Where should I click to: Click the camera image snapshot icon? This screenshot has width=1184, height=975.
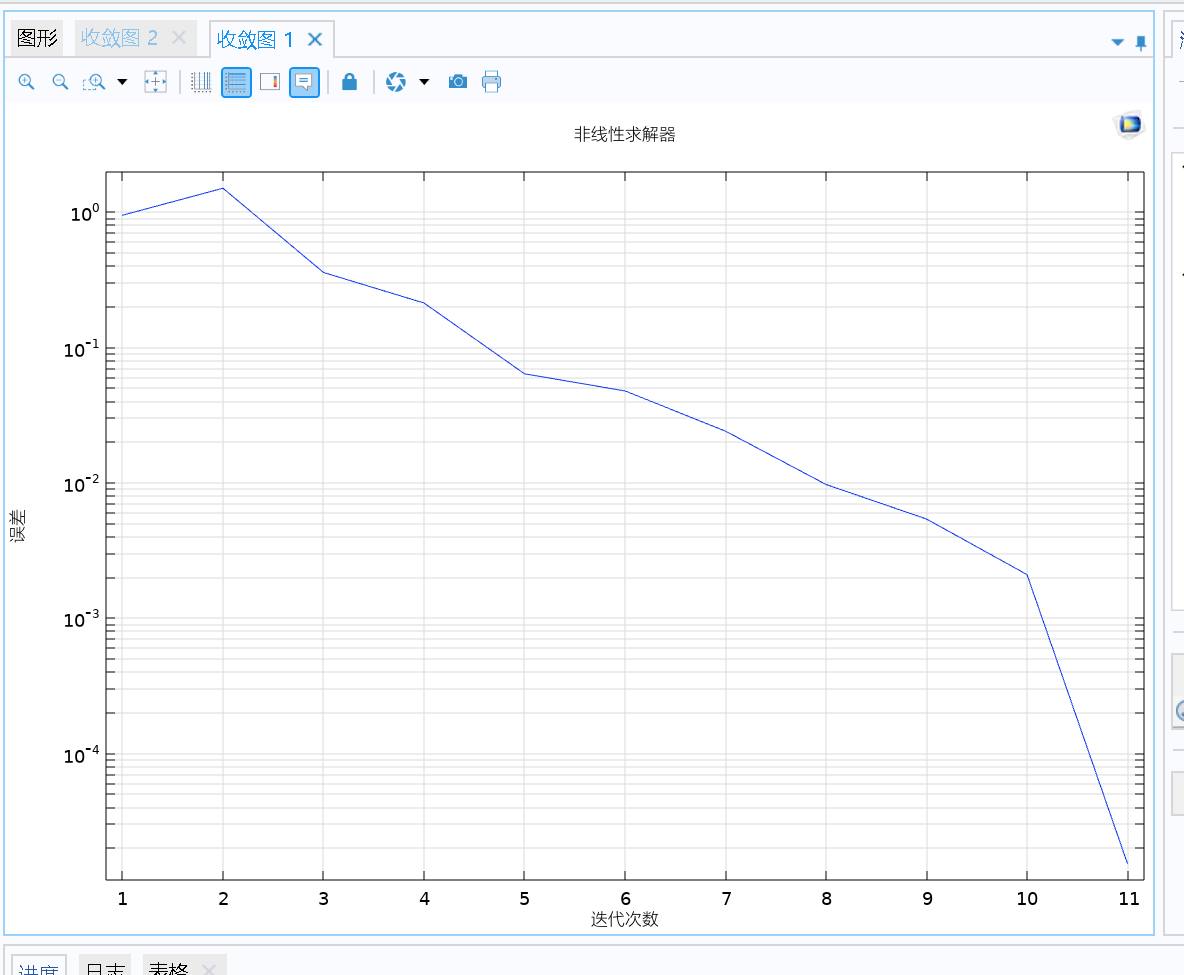coord(458,82)
